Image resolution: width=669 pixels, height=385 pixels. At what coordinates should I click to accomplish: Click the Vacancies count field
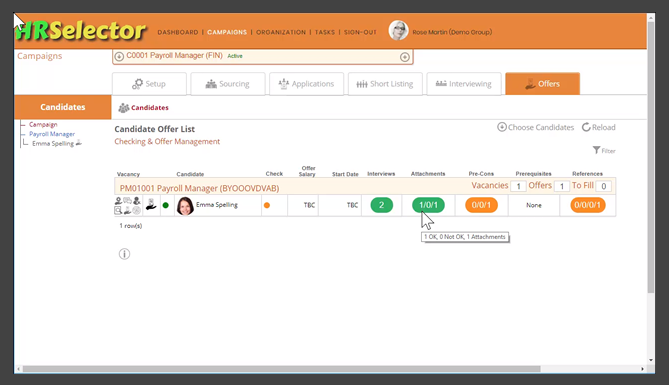pyautogui.click(x=518, y=186)
